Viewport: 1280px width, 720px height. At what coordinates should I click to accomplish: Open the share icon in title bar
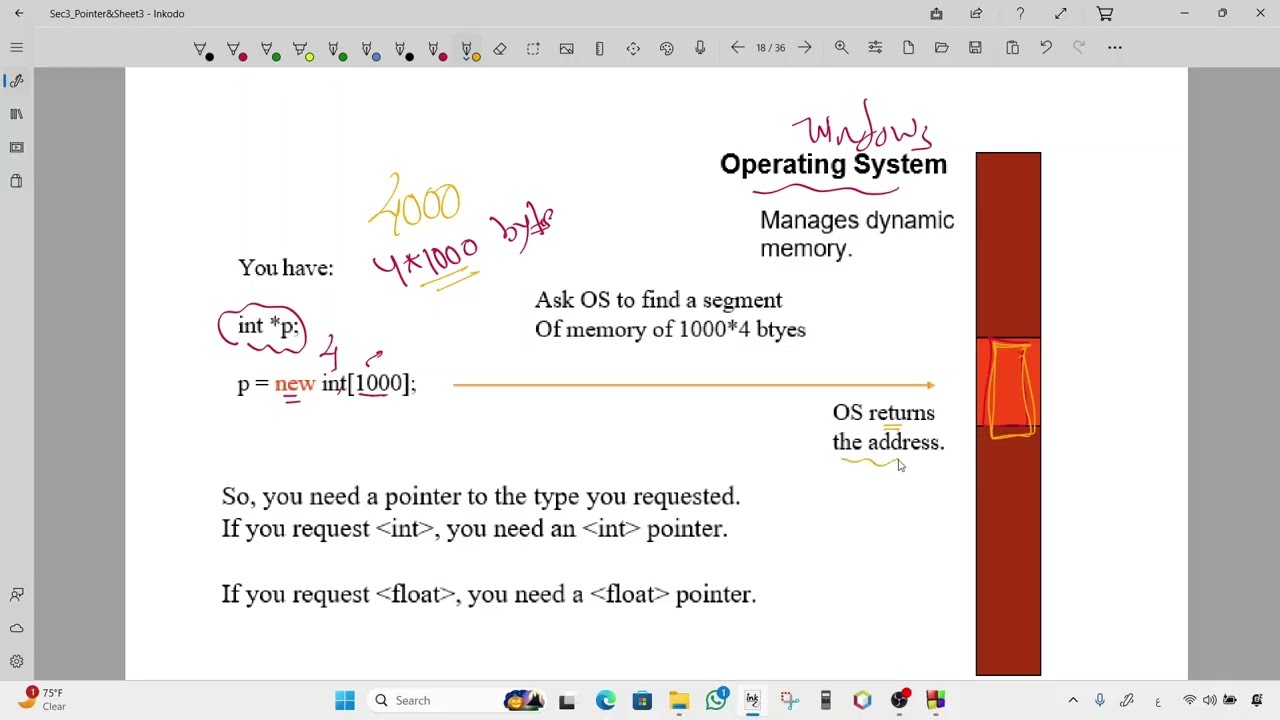[976, 14]
